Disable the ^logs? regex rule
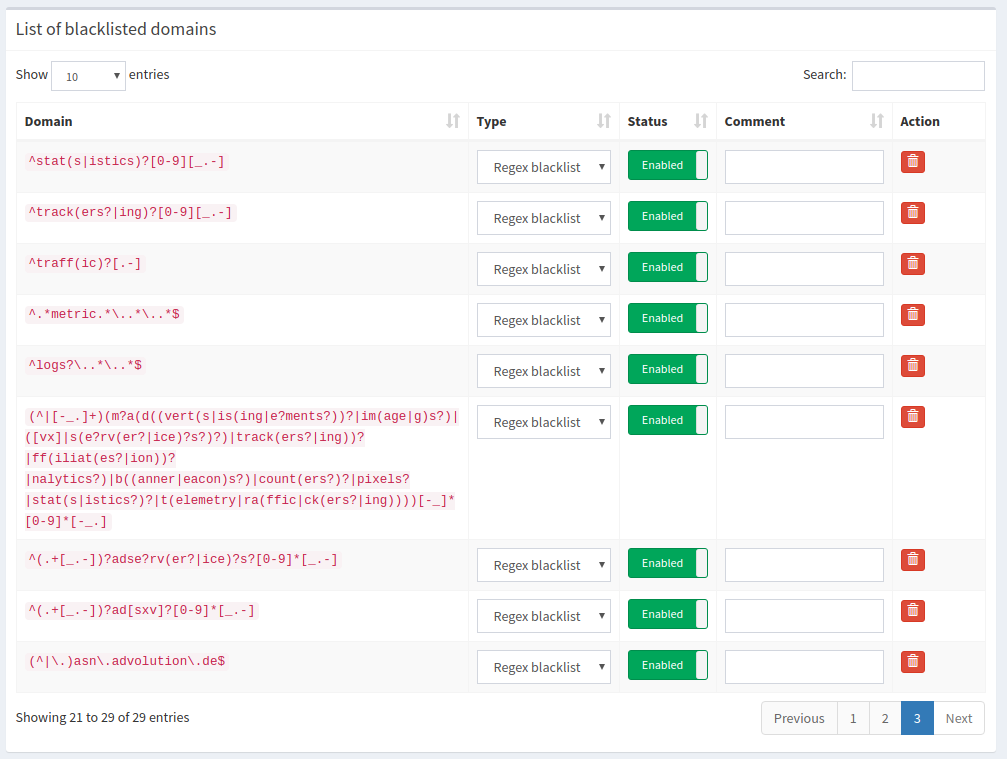This screenshot has width=1007, height=759. 668,369
